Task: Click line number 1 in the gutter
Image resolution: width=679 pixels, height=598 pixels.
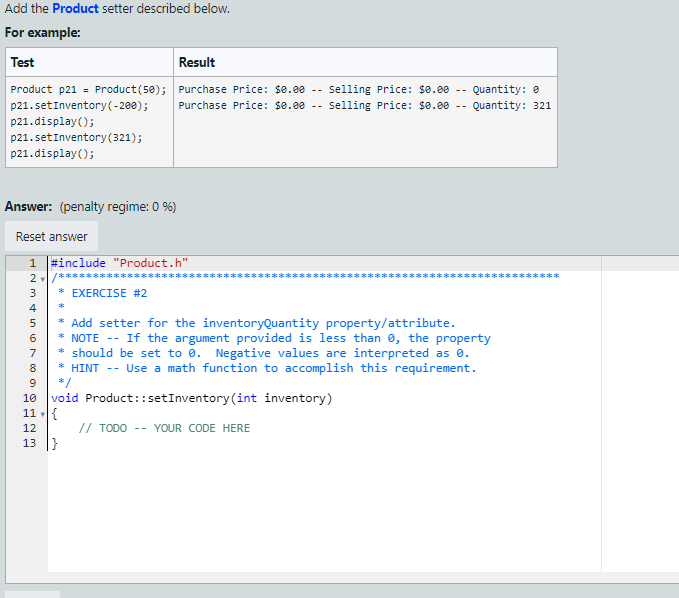Action: pos(32,263)
